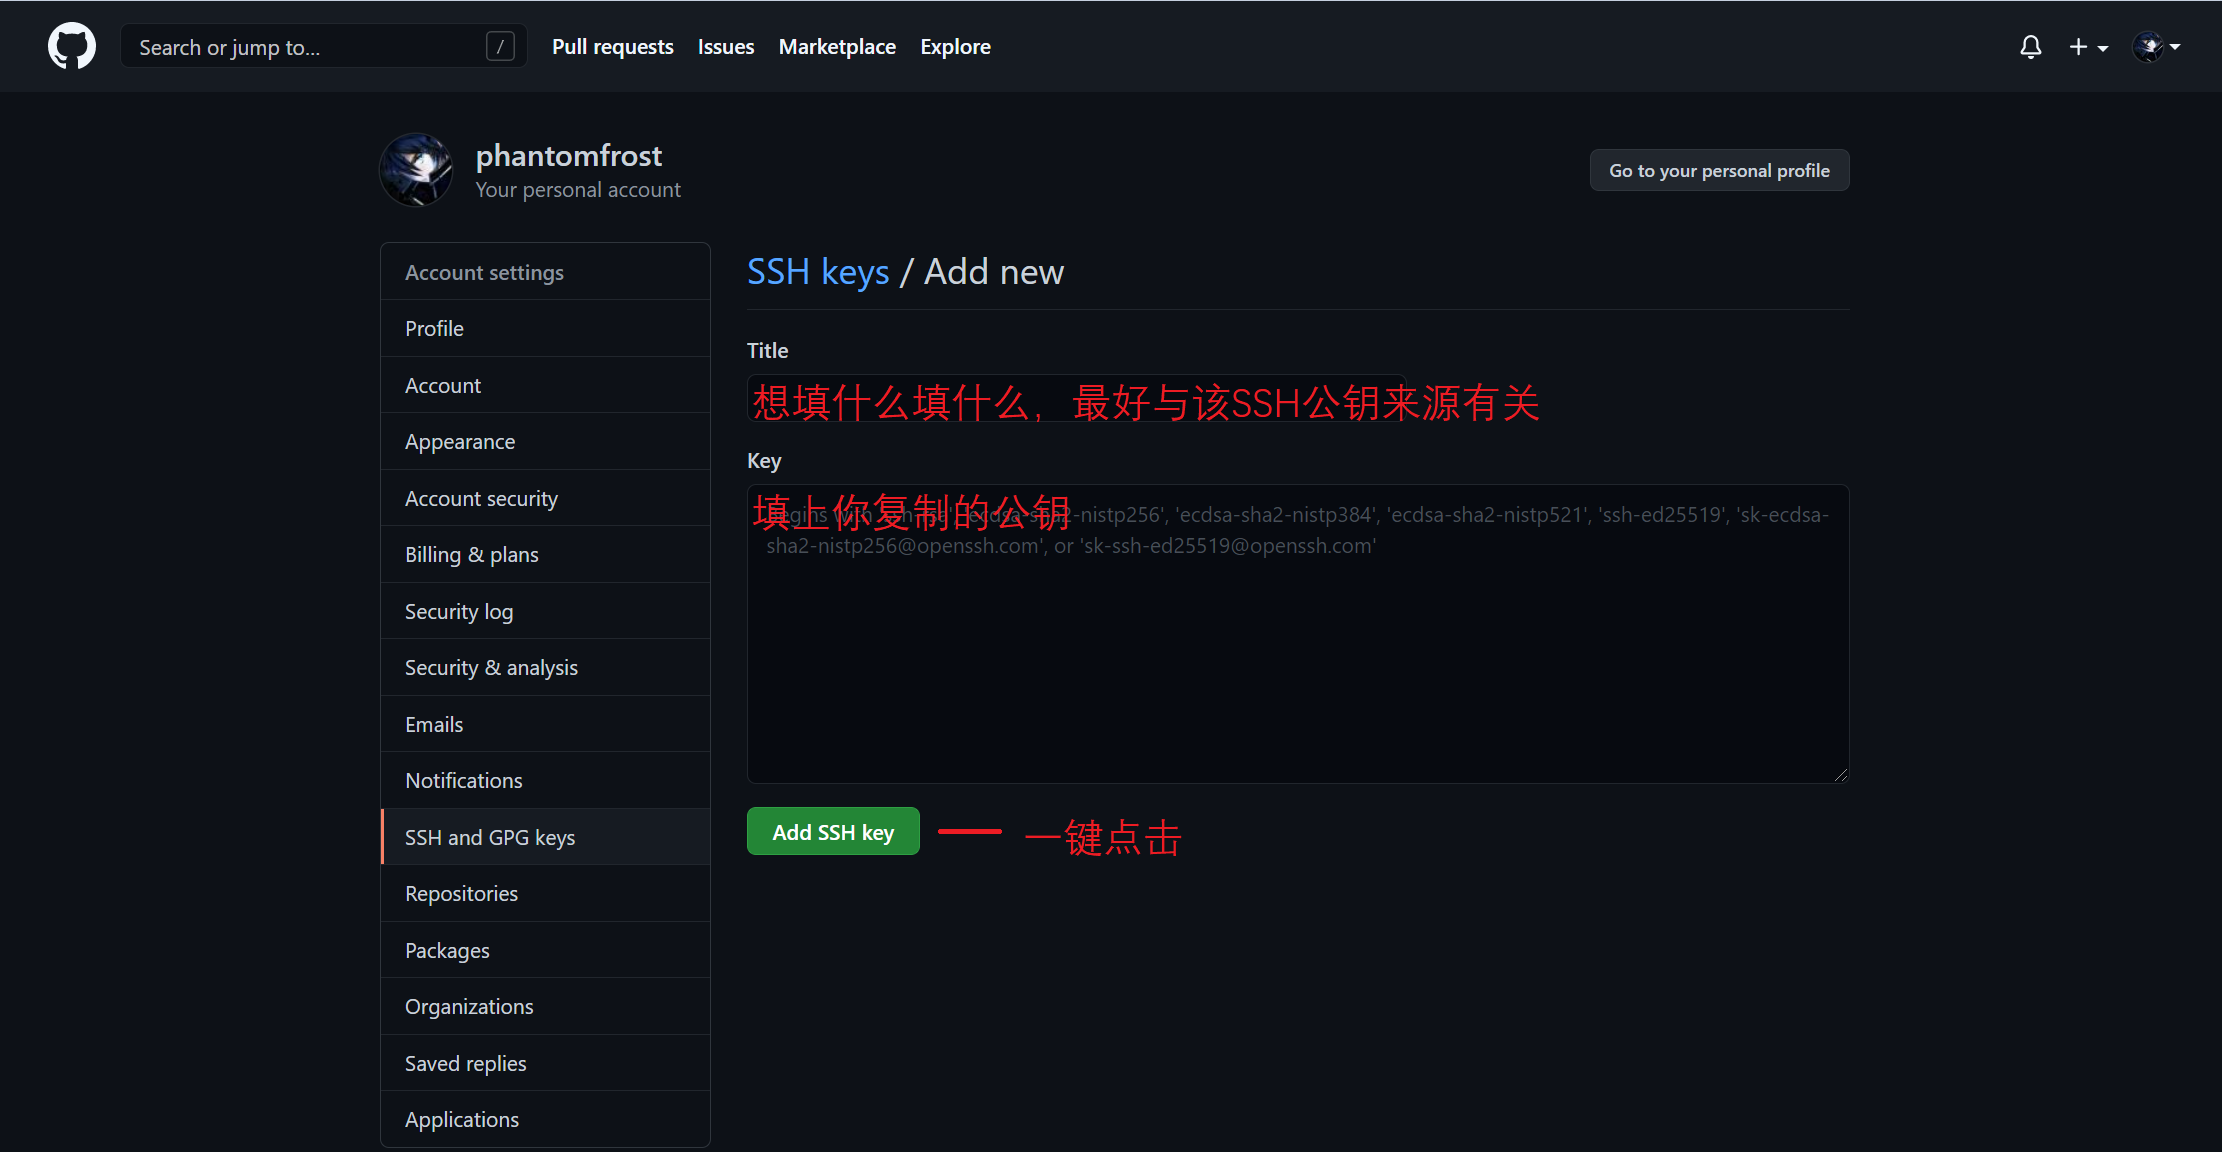
Task: Open Notifications in the sidebar
Action: pos(545,781)
